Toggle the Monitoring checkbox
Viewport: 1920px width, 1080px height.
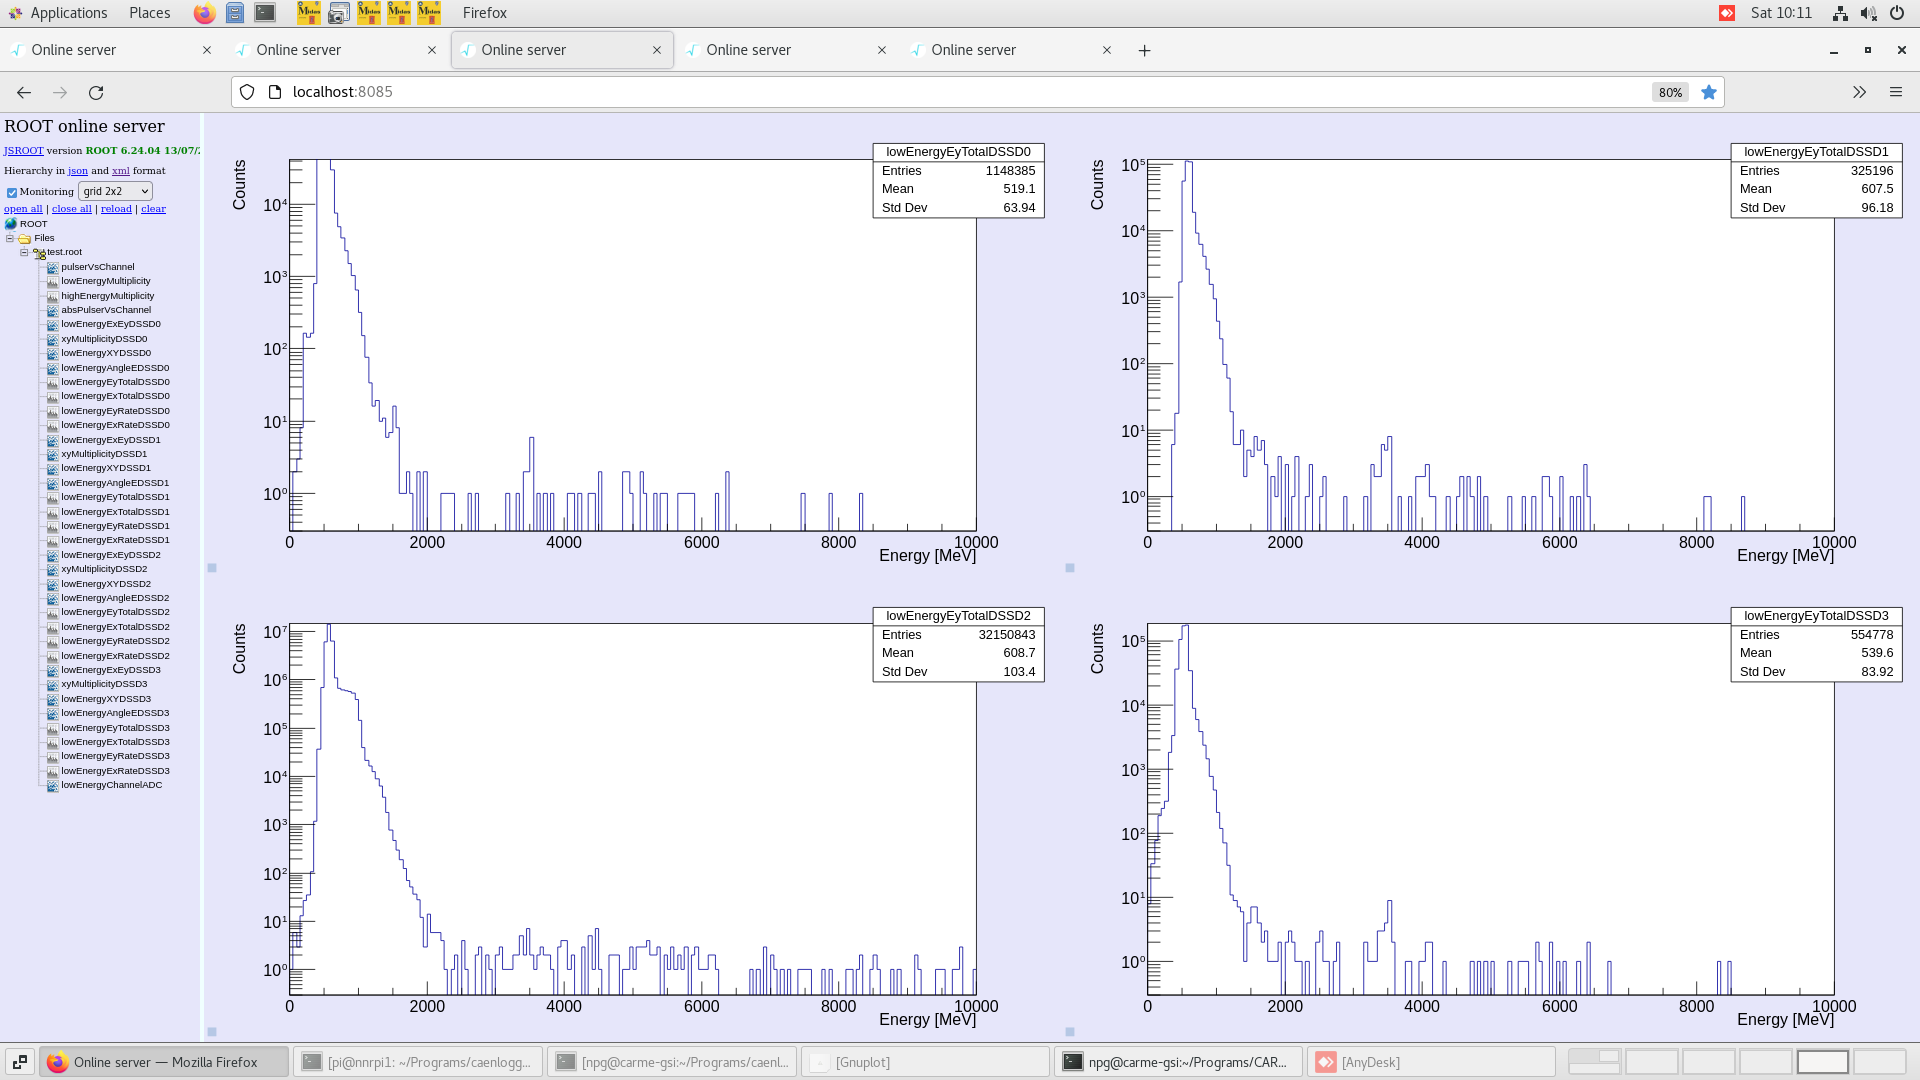(12, 192)
